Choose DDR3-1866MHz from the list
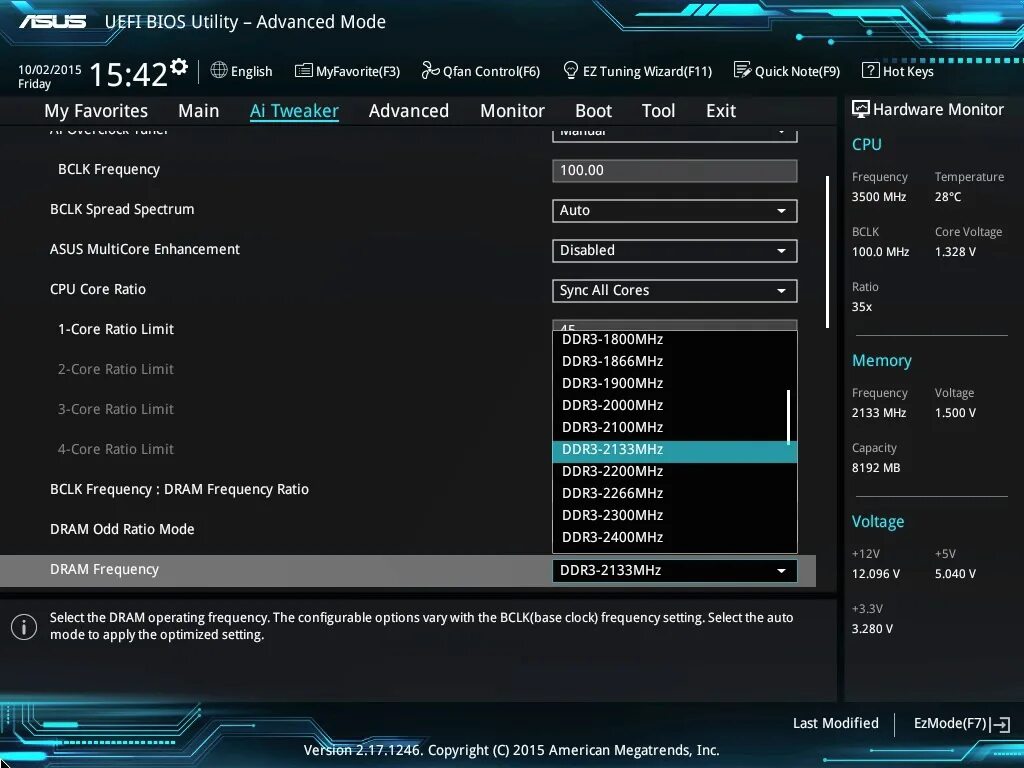 pos(675,361)
